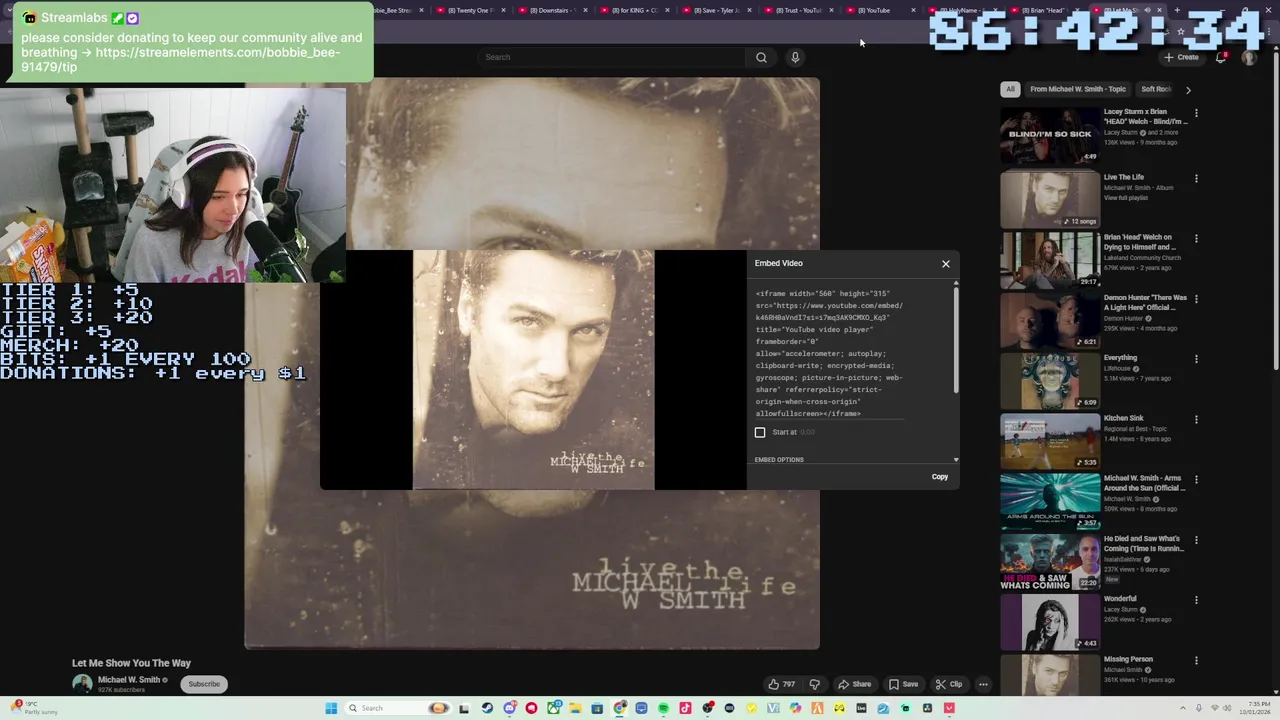This screenshot has width=1280, height=720.
Task: Click the weather widget on taskbar
Action: point(35,708)
